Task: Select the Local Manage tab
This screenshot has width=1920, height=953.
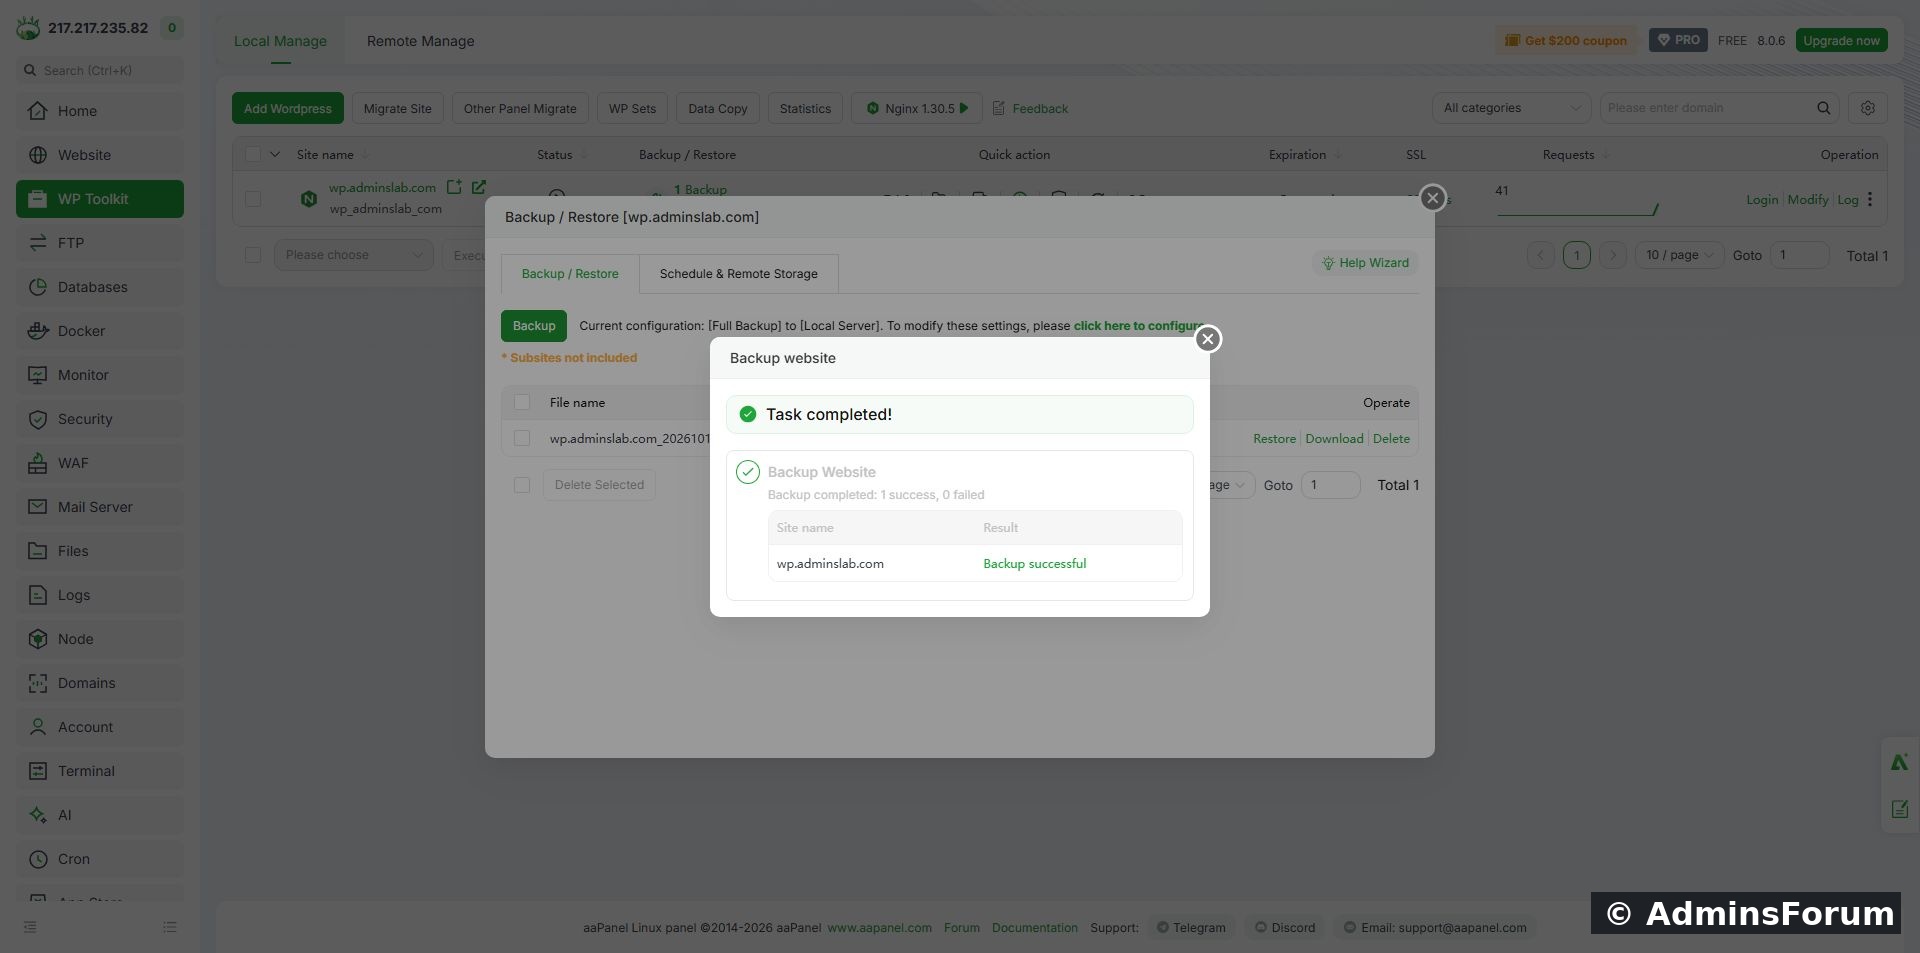Action: [x=280, y=41]
